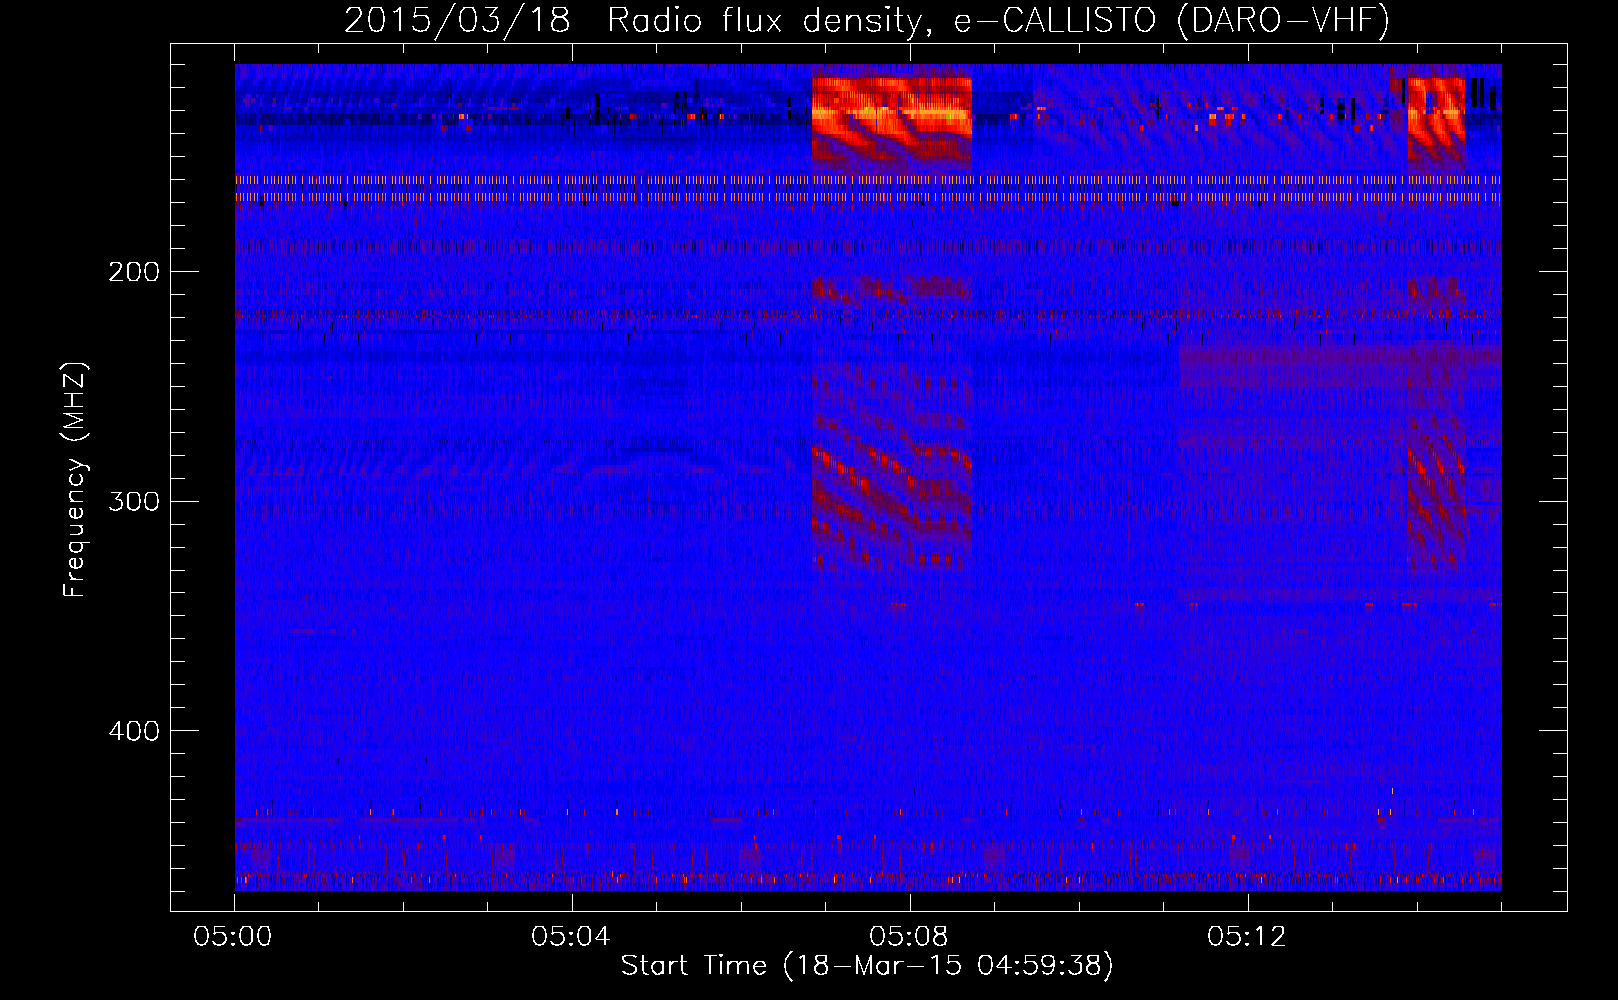Click the 'Start Time (18-Mar-15 04:59:38)' label
The width and height of the screenshot is (1618, 1000).
pyautogui.click(x=867, y=966)
